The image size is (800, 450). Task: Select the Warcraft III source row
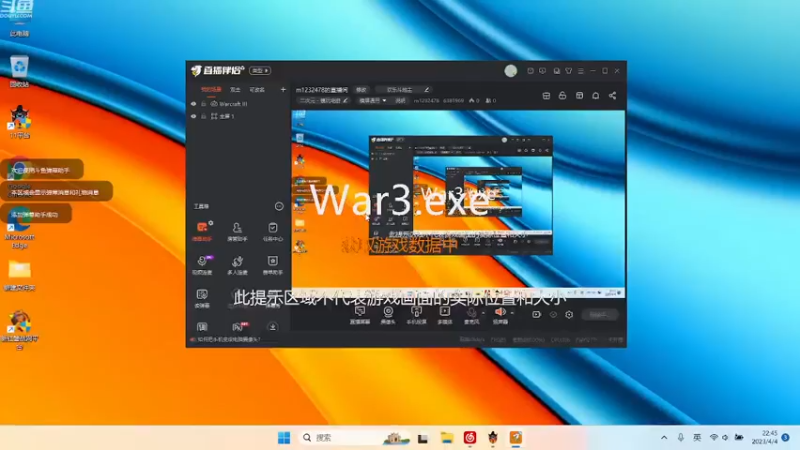[238, 104]
